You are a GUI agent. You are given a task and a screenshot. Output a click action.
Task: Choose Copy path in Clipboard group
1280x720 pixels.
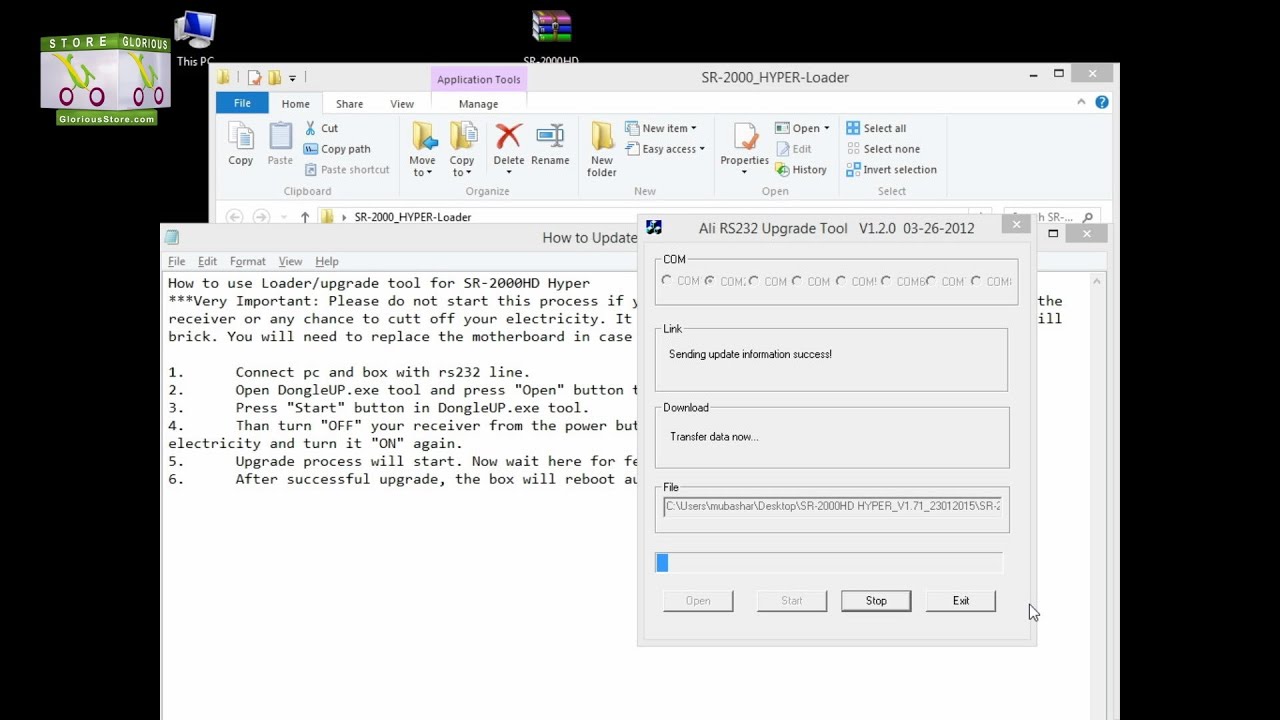point(337,149)
